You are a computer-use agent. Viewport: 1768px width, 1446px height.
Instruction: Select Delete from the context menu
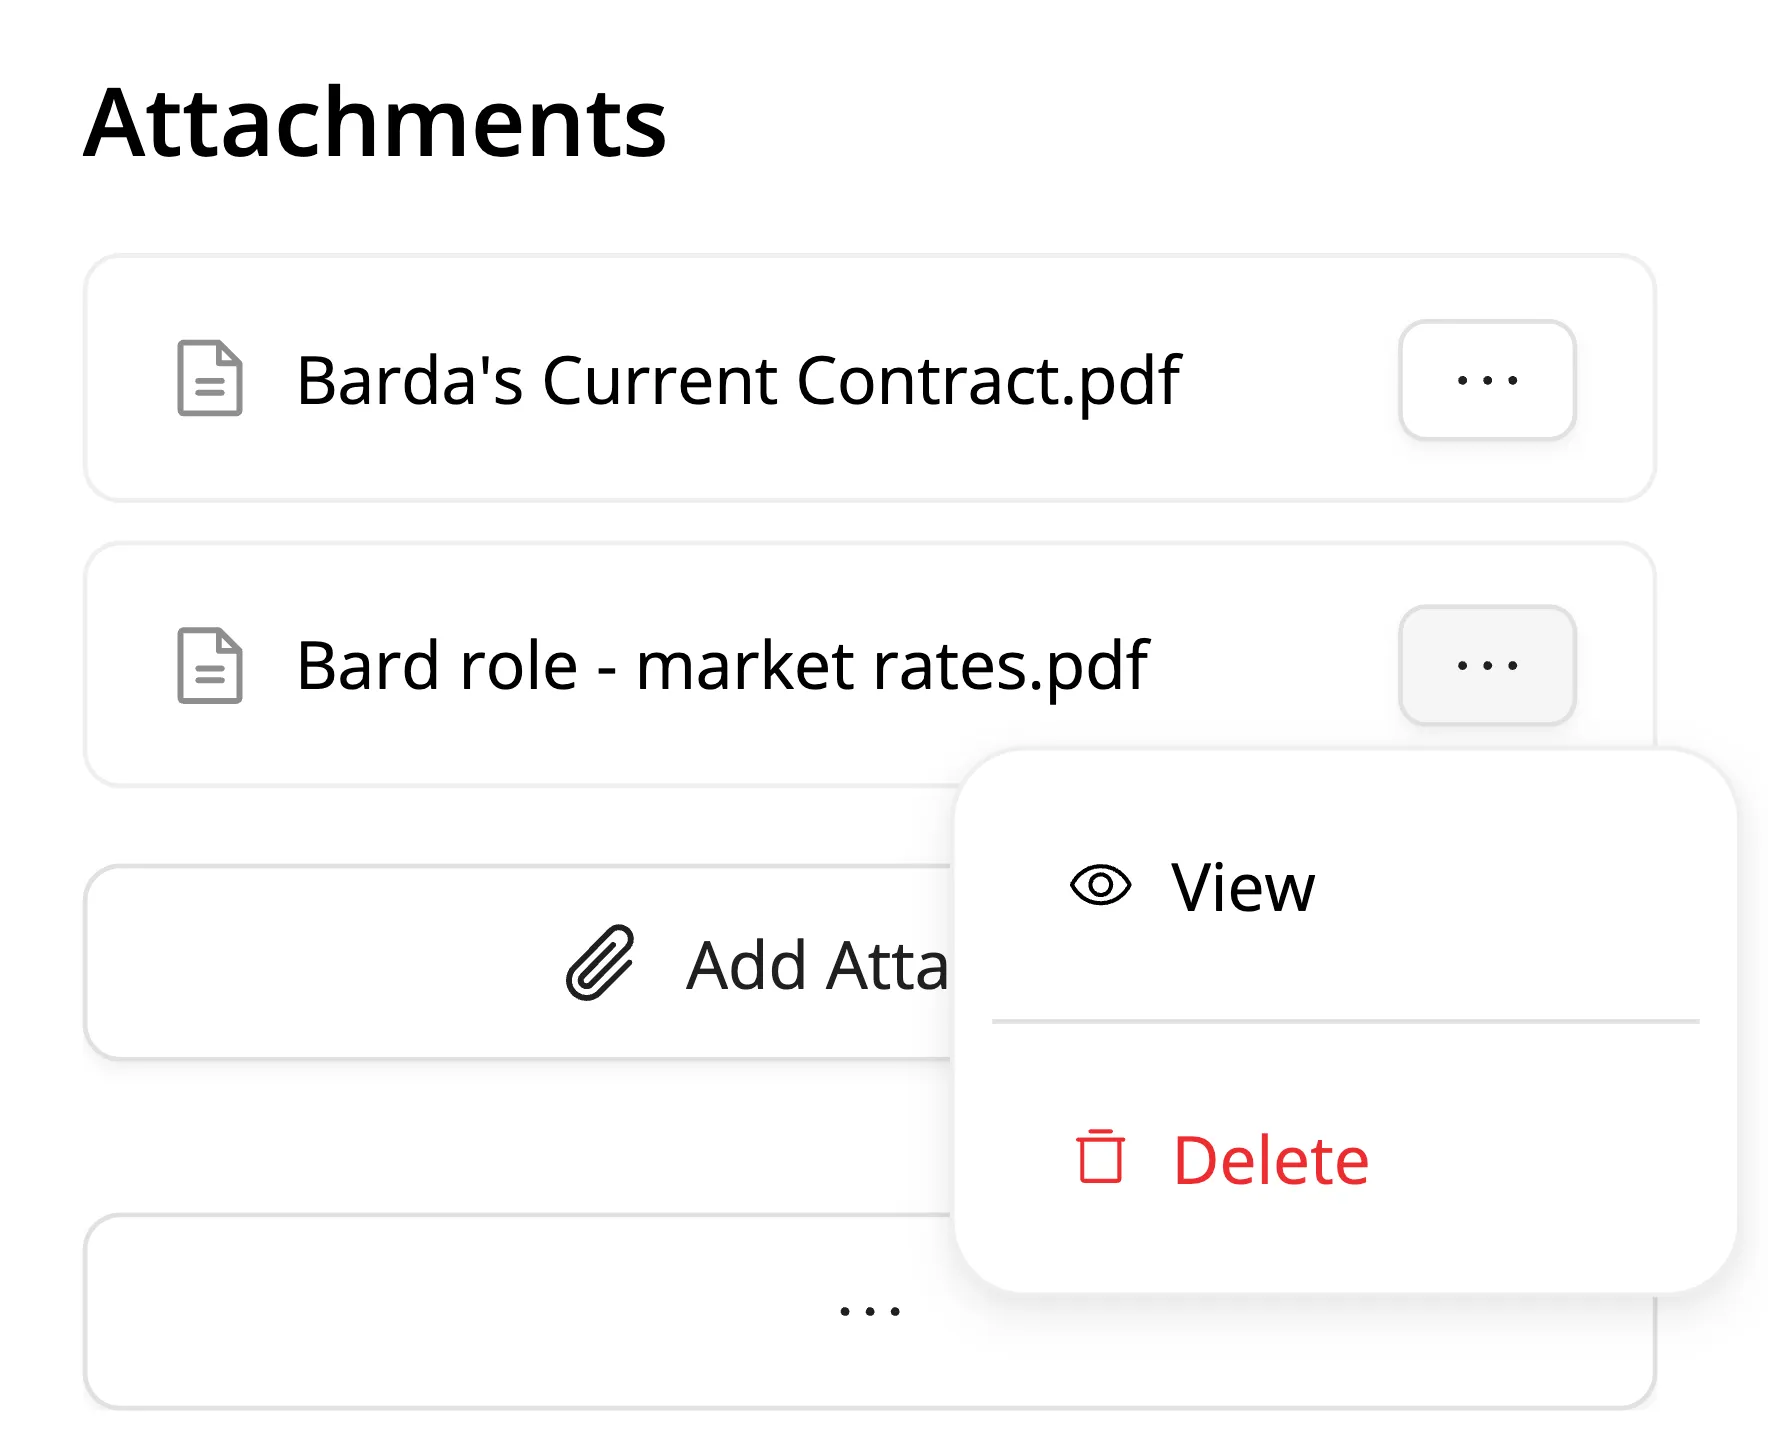point(1270,1158)
